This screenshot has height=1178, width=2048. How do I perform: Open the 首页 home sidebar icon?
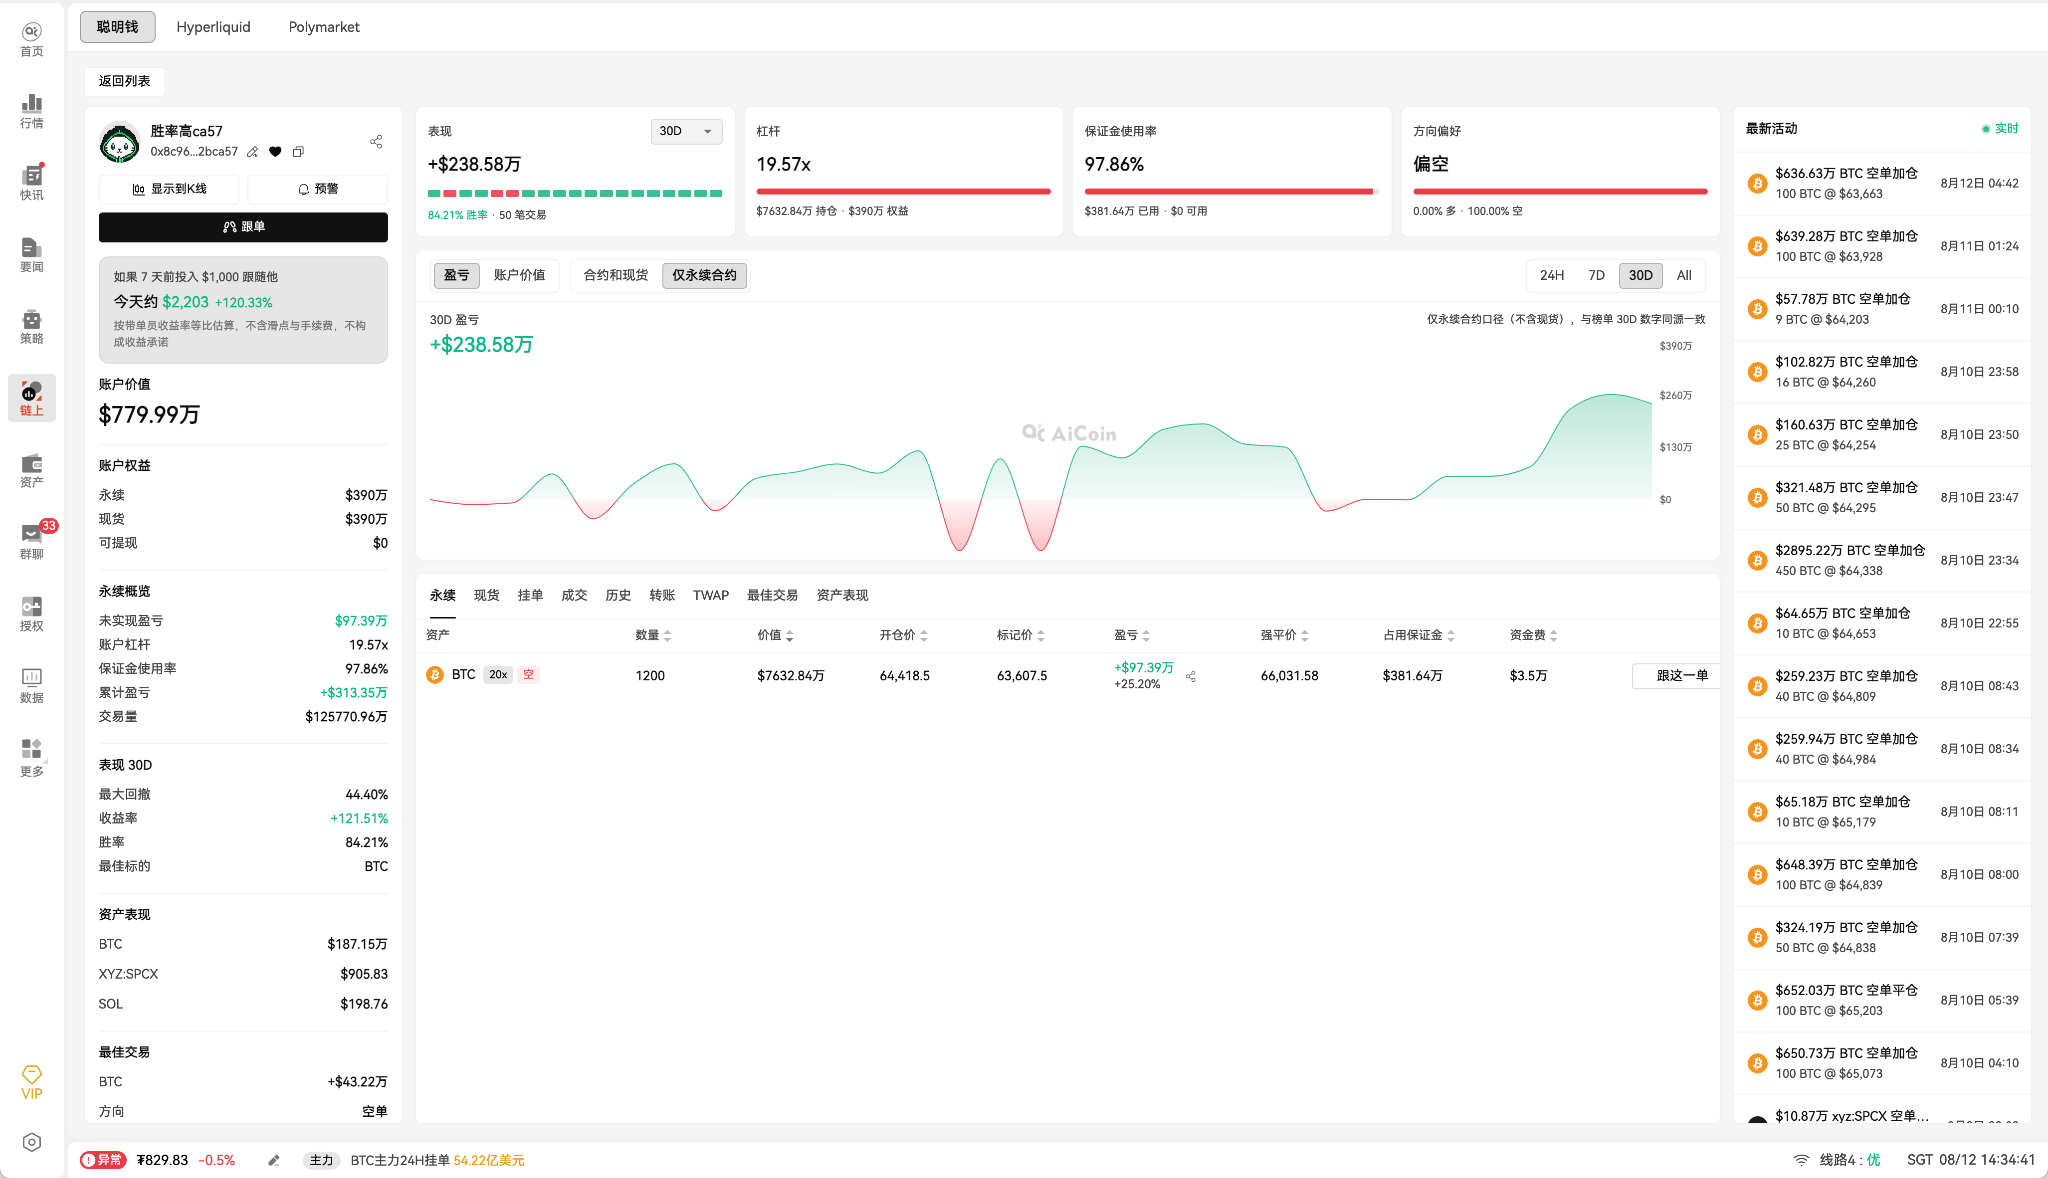tap(32, 40)
